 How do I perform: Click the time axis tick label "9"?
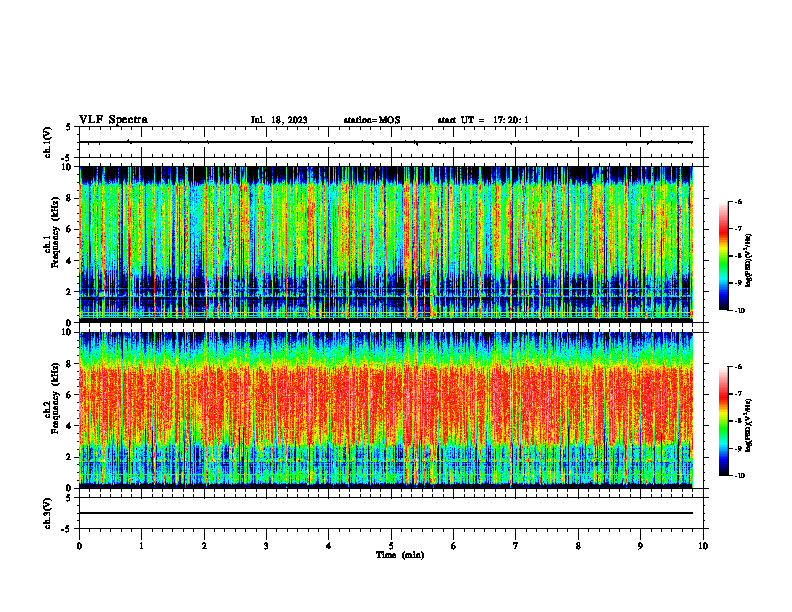[640, 546]
